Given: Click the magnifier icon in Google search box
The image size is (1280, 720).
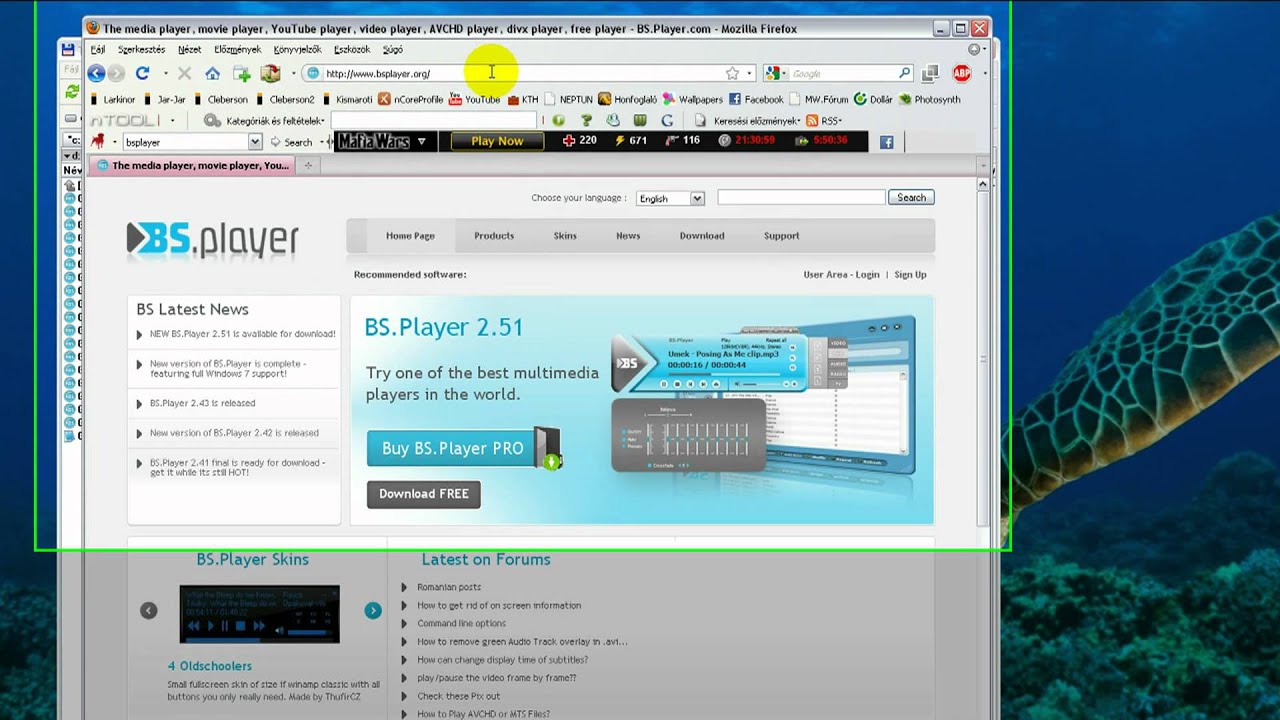Looking at the screenshot, I should point(904,73).
